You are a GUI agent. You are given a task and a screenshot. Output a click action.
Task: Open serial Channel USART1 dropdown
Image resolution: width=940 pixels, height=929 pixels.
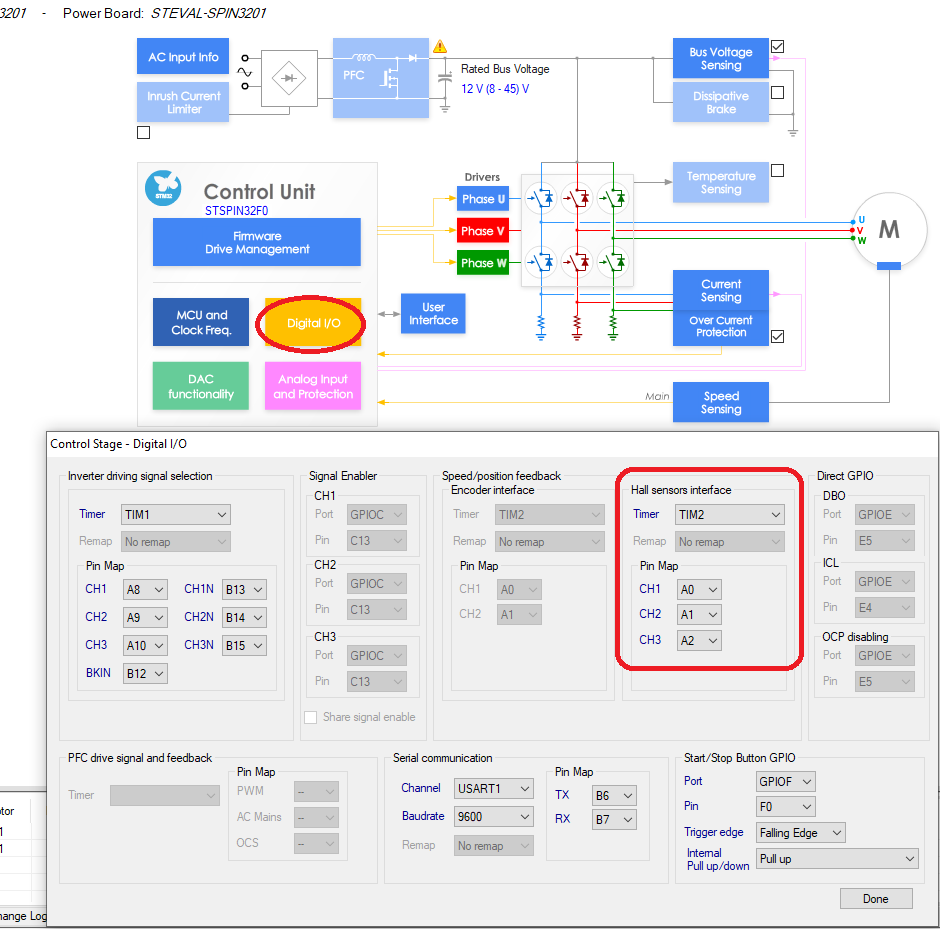click(x=494, y=789)
